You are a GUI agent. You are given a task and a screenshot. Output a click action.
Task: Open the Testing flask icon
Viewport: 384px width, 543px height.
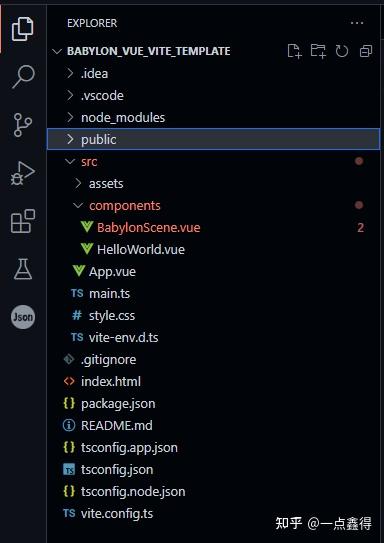tap(23, 269)
